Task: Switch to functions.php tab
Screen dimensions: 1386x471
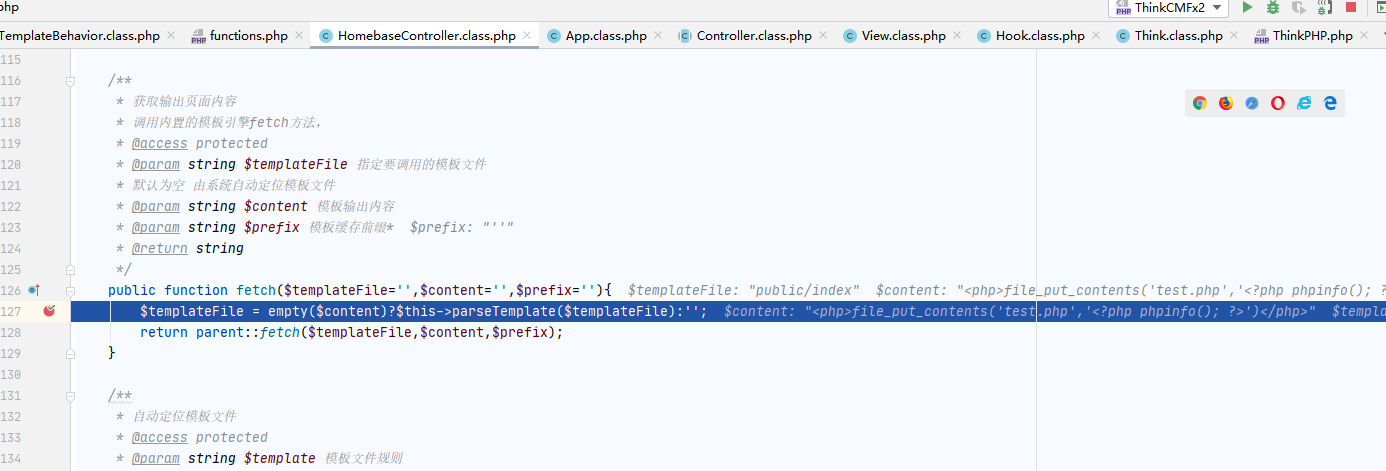Action: tap(239, 35)
